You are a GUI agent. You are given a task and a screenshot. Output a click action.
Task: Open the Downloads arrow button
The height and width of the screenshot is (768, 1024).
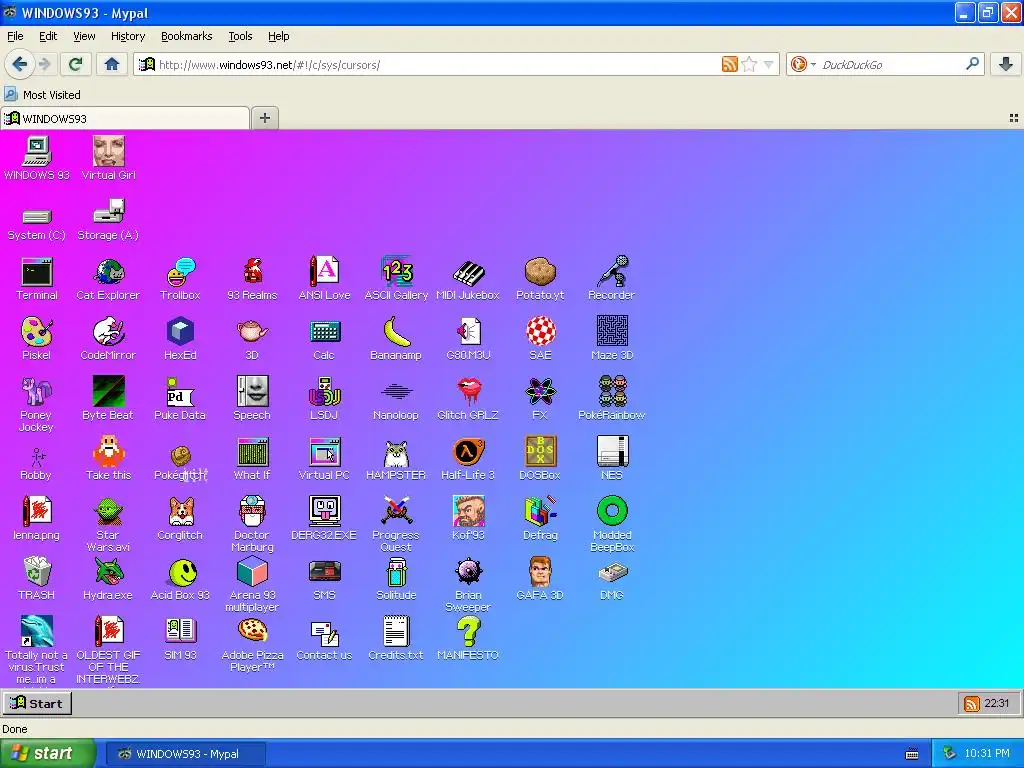point(1006,64)
